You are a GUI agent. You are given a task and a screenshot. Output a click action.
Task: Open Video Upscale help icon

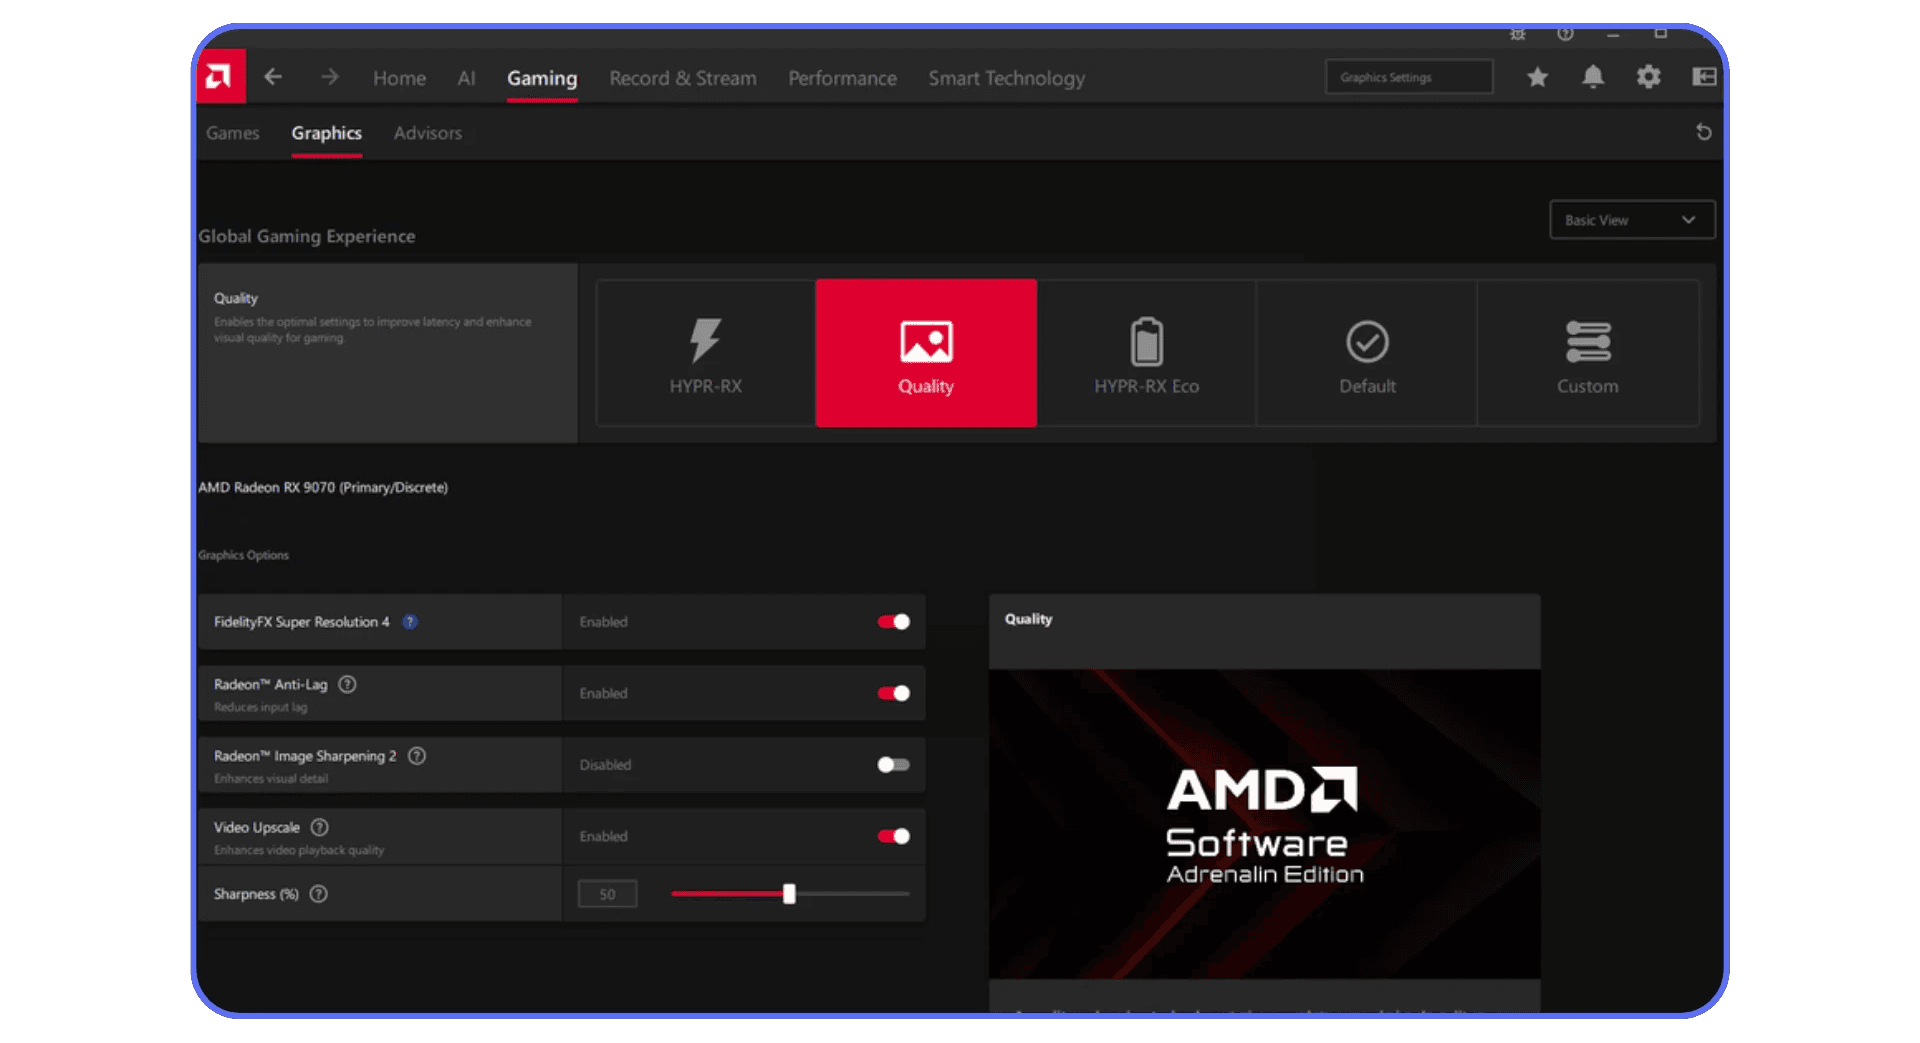coord(320,828)
